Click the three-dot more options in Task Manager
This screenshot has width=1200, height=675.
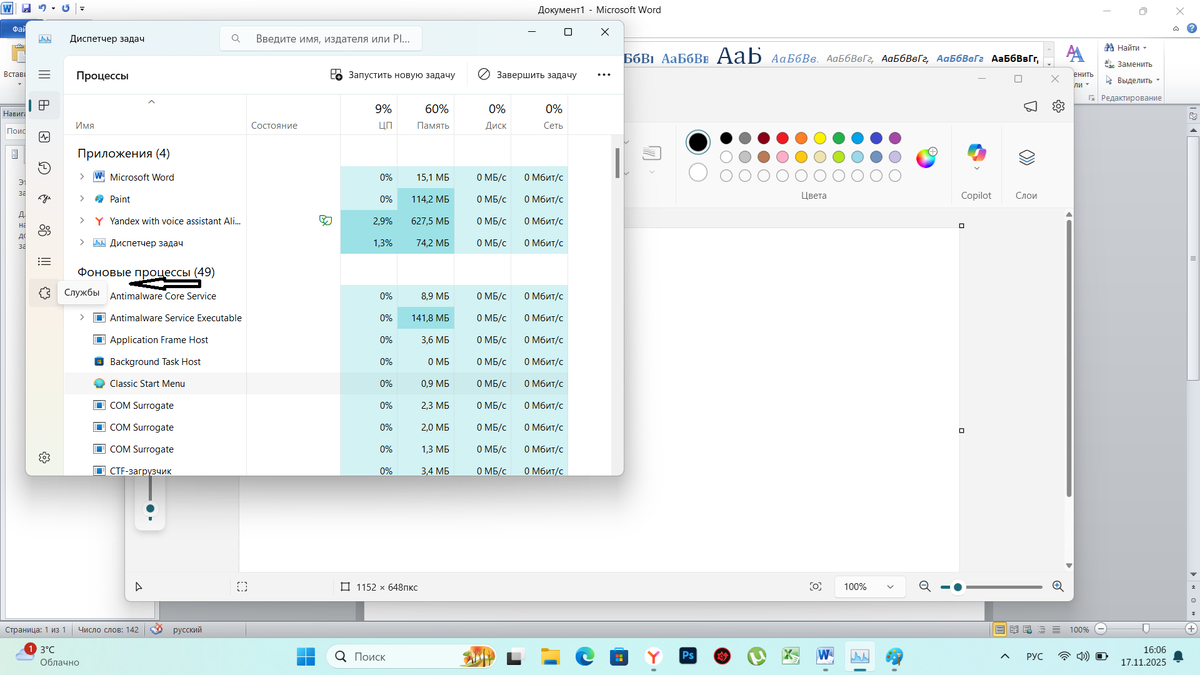pyautogui.click(x=604, y=75)
